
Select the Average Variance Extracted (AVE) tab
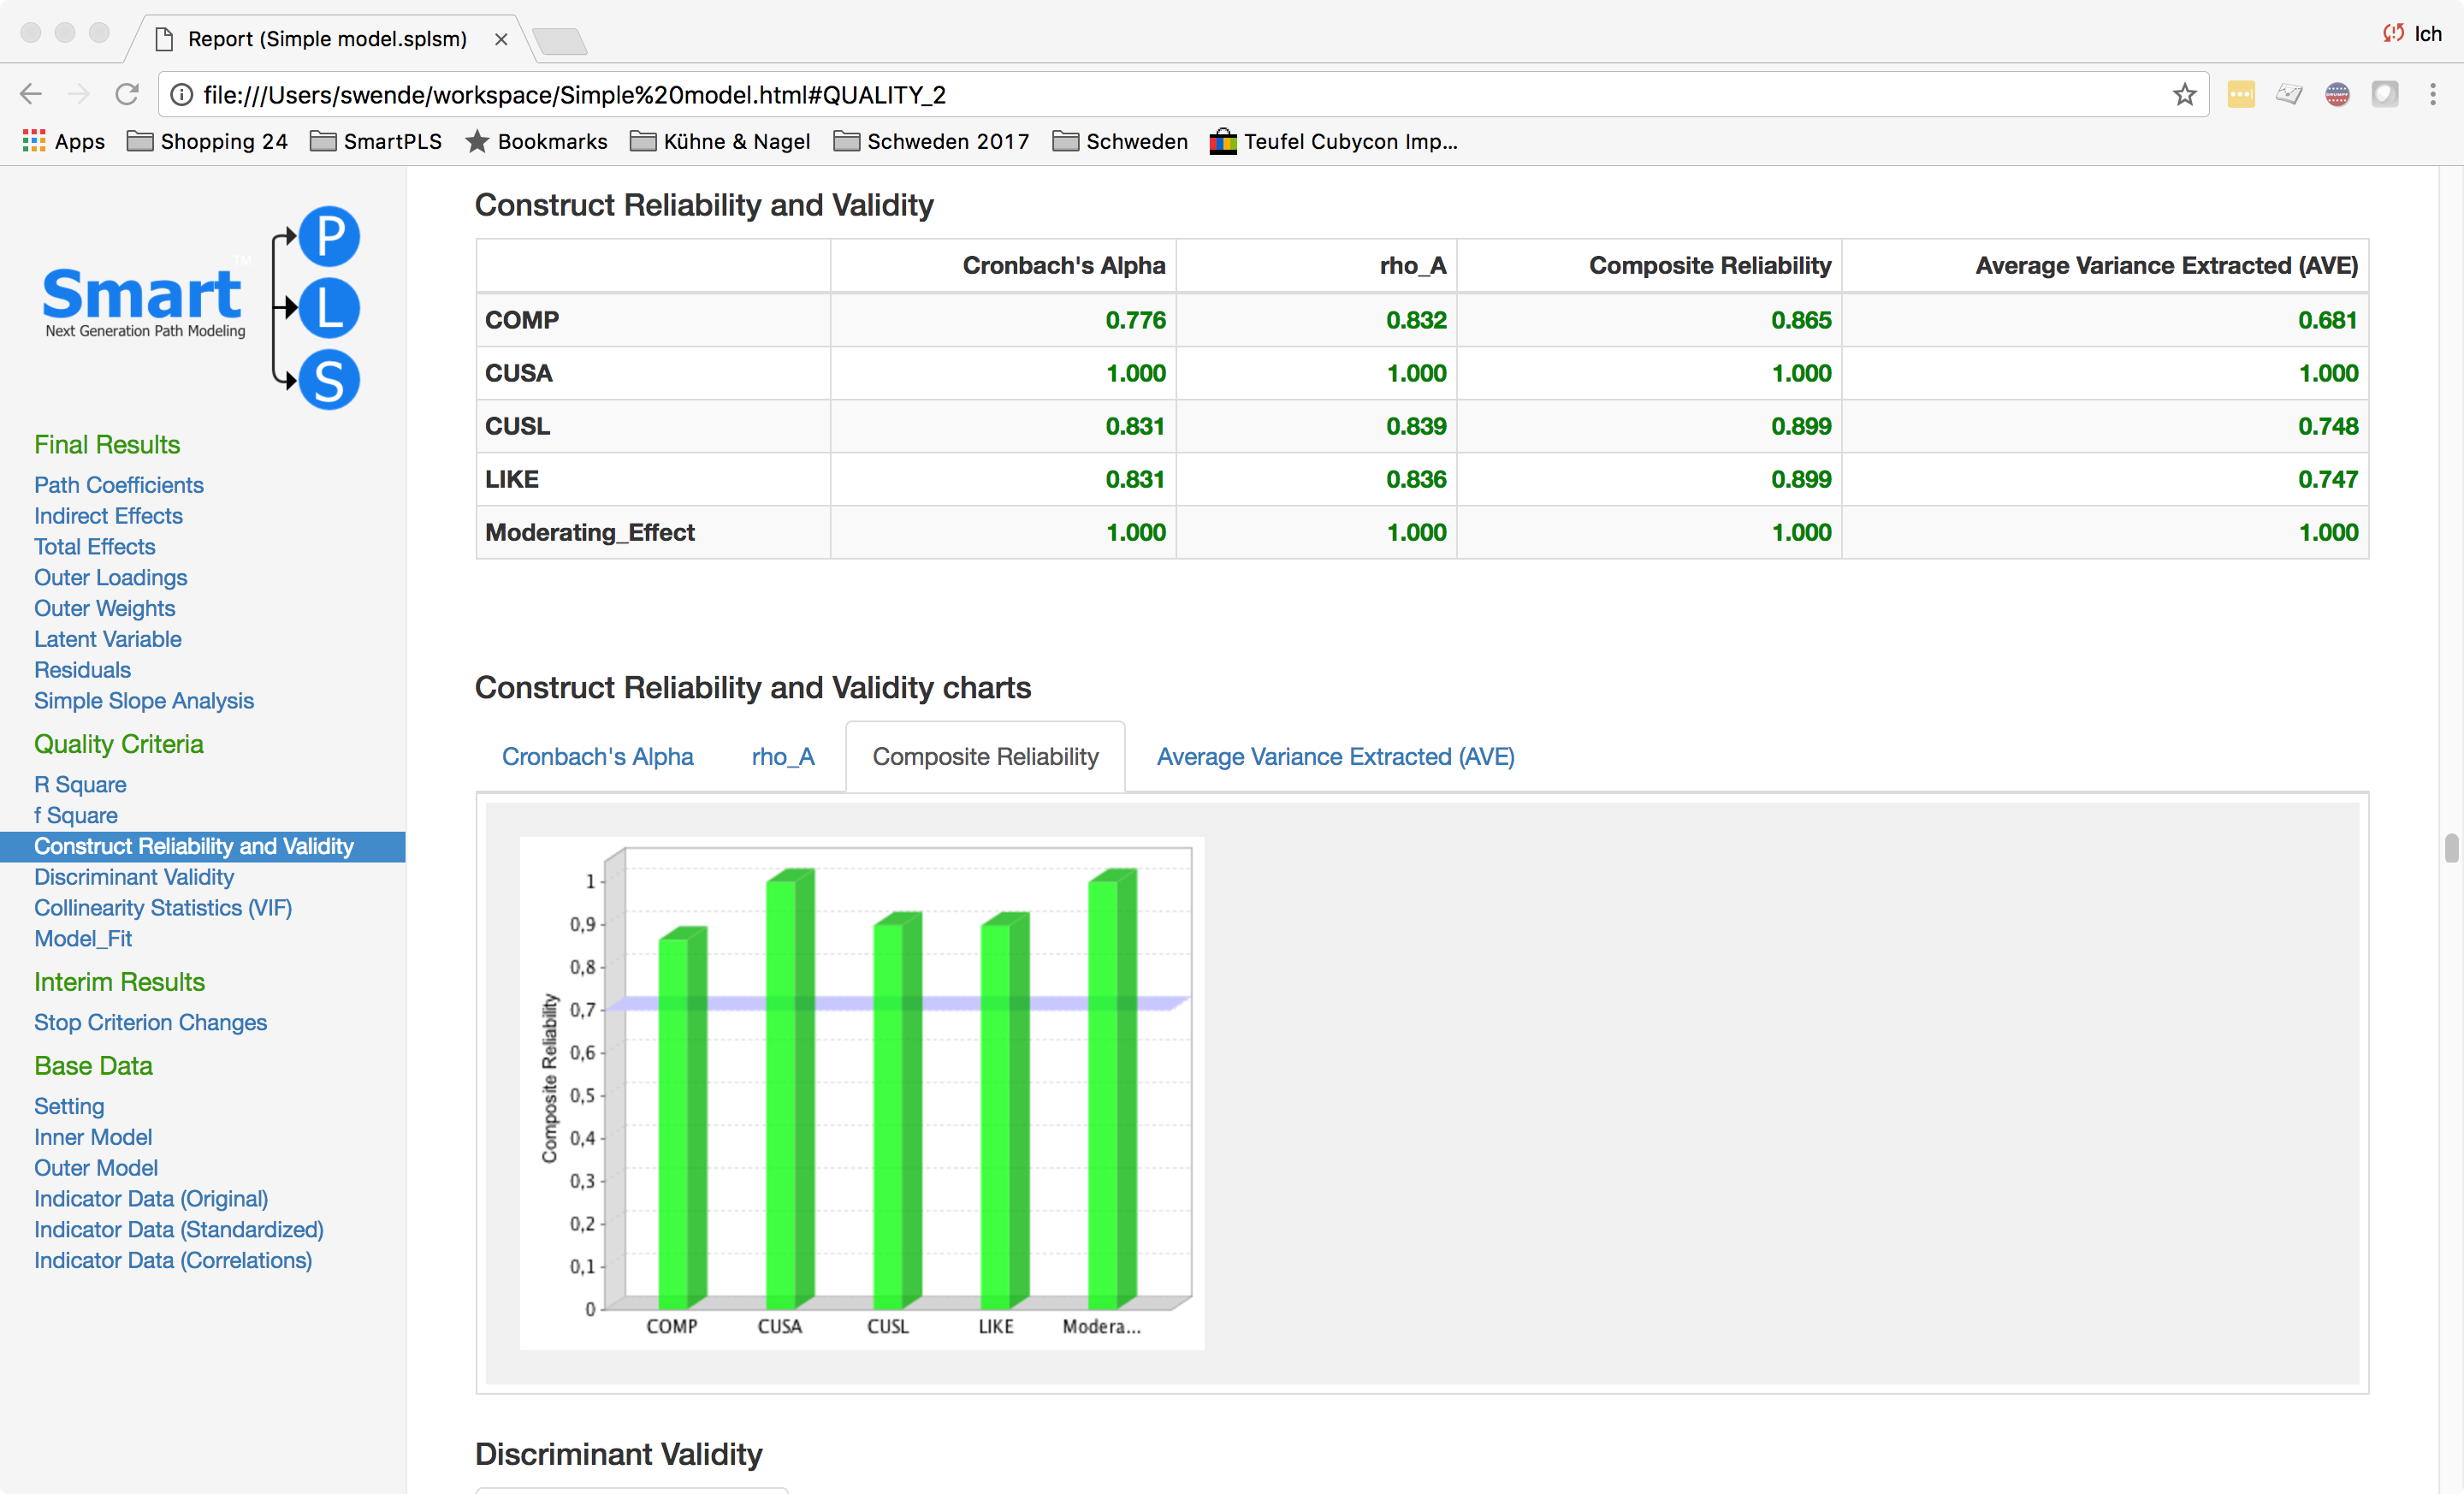point(1335,757)
